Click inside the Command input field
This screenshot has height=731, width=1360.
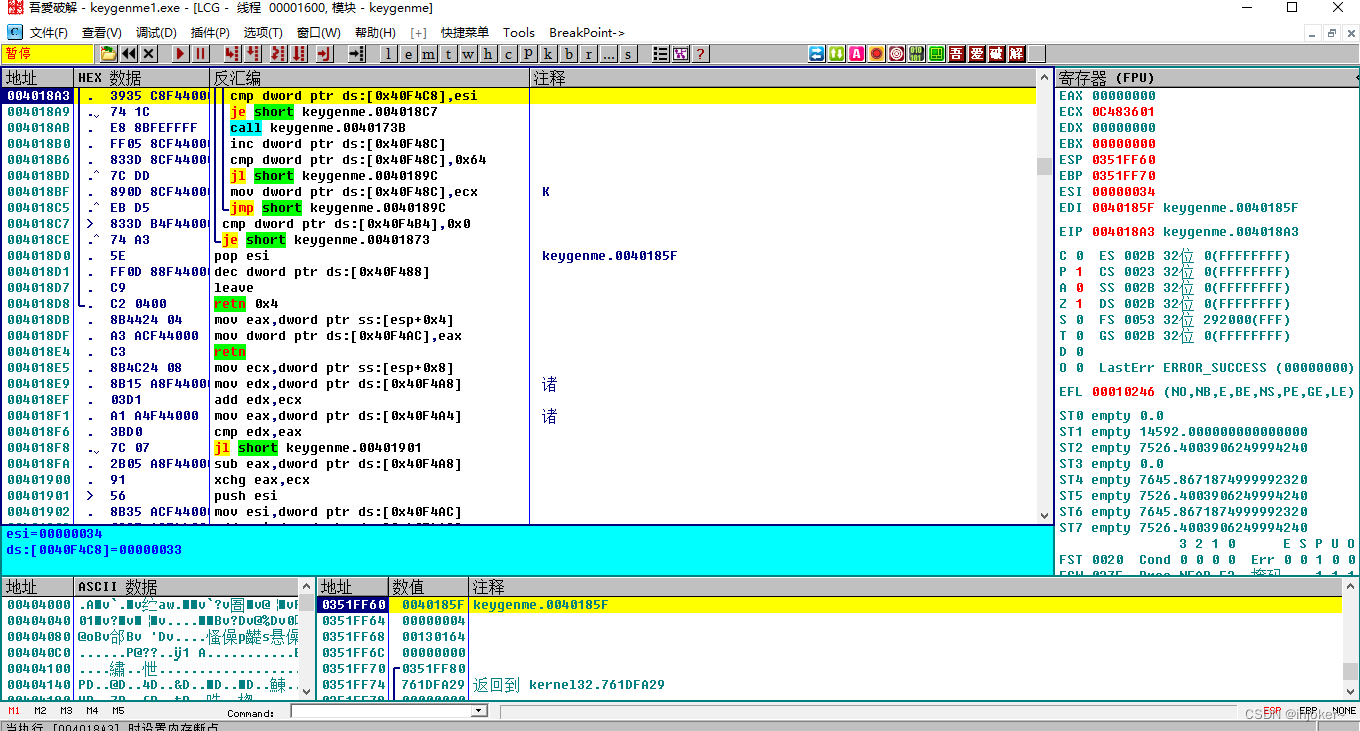pyautogui.click(x=381, y=711)
